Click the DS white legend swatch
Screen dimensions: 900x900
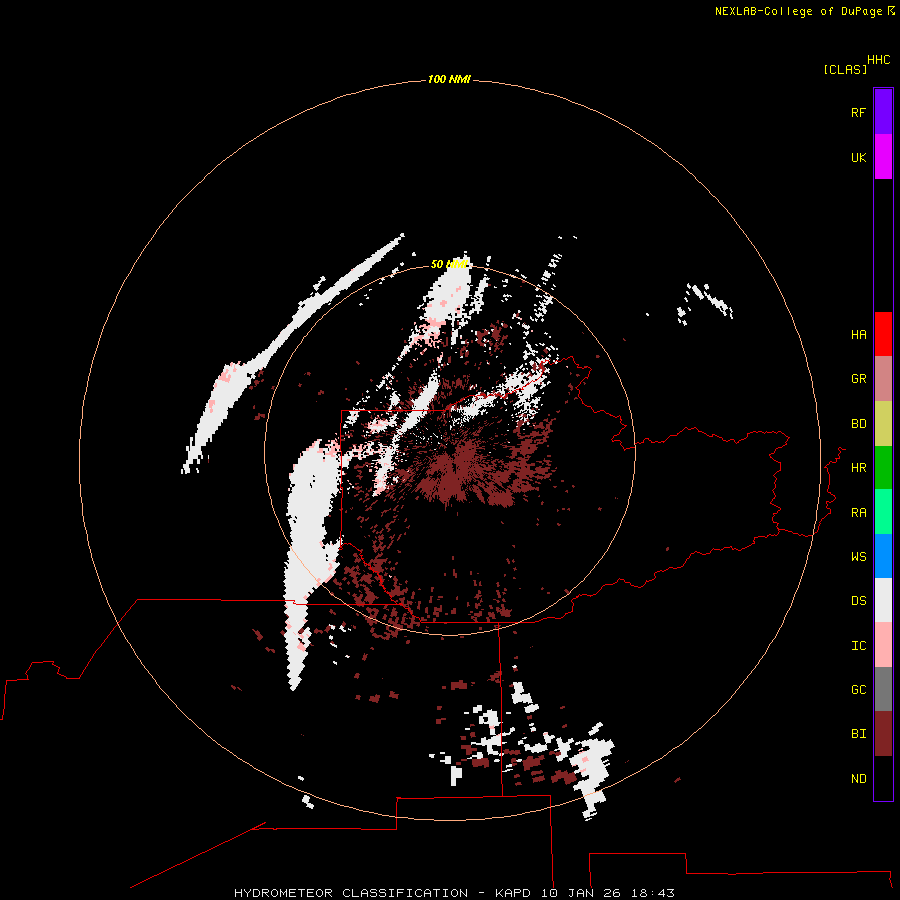click(883, 600)
